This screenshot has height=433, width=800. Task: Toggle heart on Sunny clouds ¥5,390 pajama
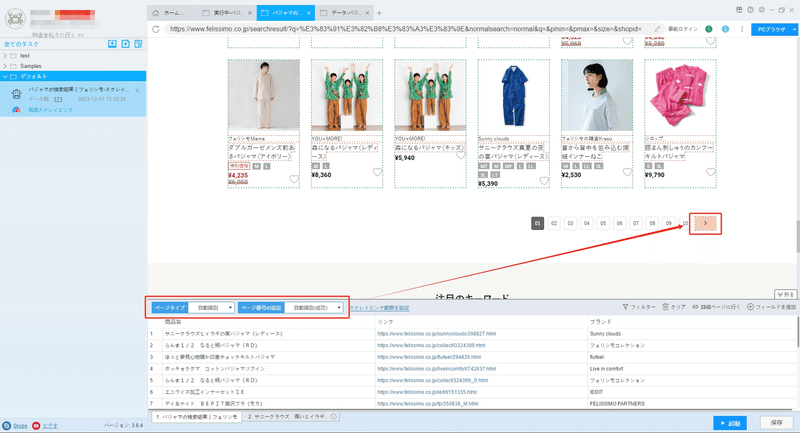544,181
